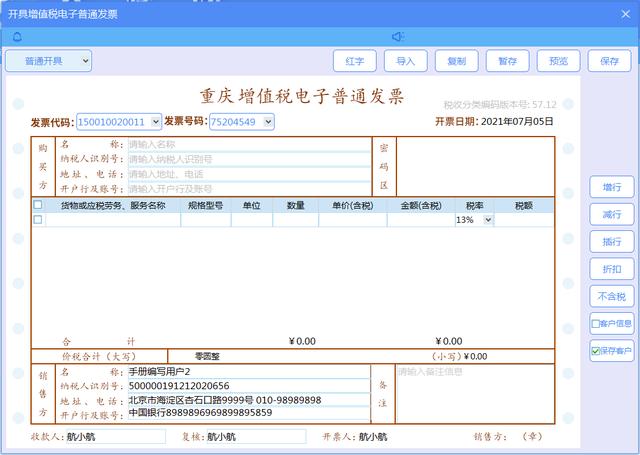Click the bell notification icon
Image resolution: width=640 pixels, height=455 pixels.
[17, 37]
